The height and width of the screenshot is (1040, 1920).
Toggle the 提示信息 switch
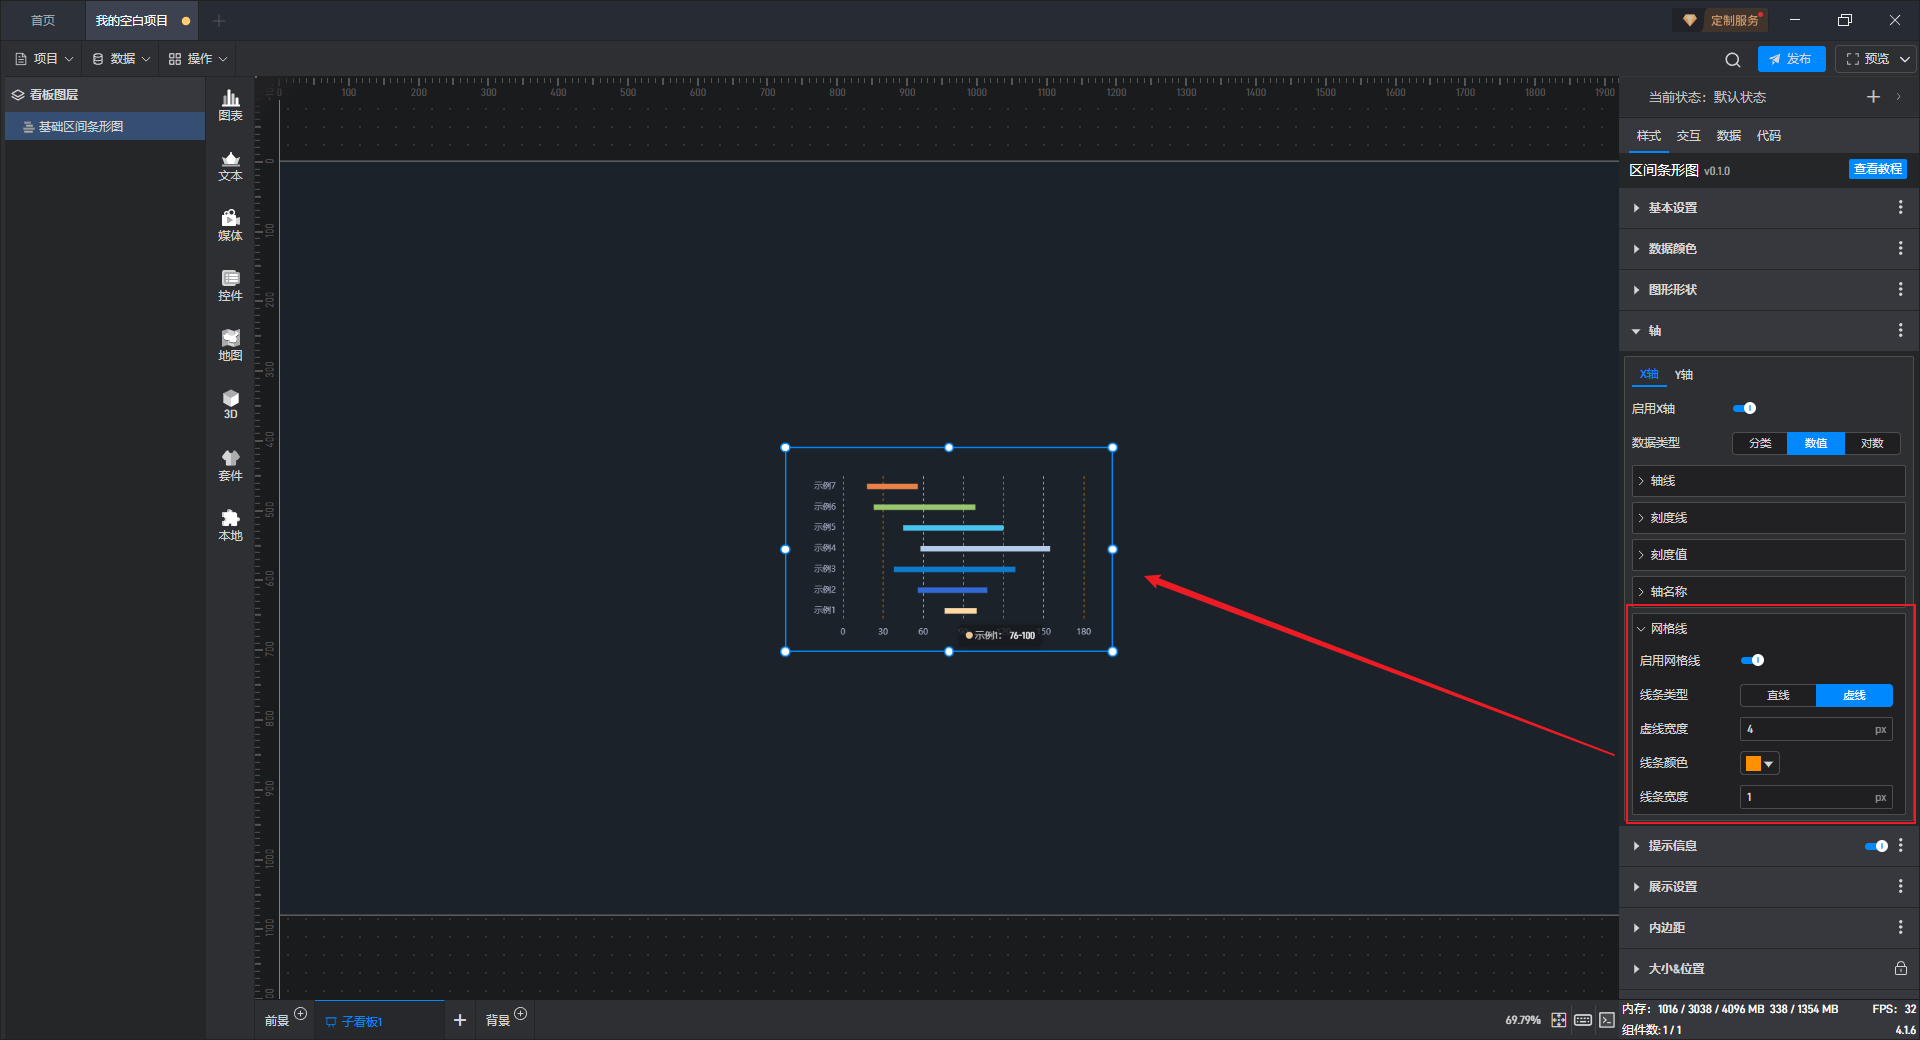[1876, 846]
